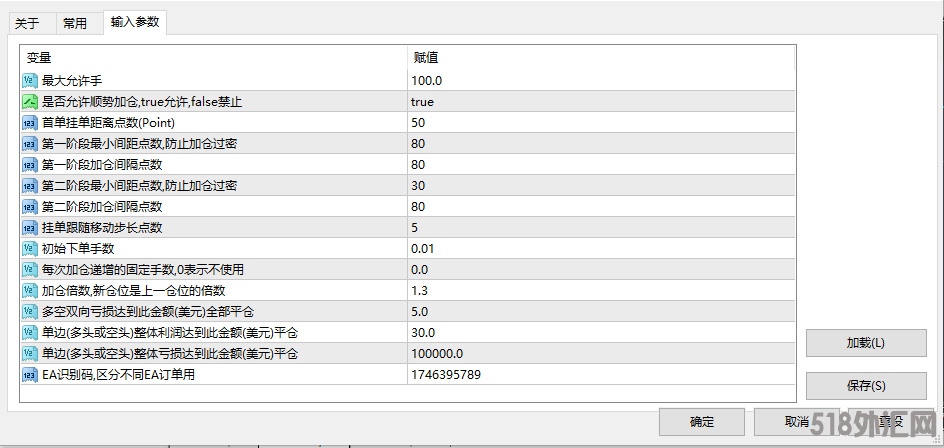The width and height of the screenshot is (944, 448).
Task: Click the icon beside 单边整体亏损达到此金额
Action: click(30, 353)
